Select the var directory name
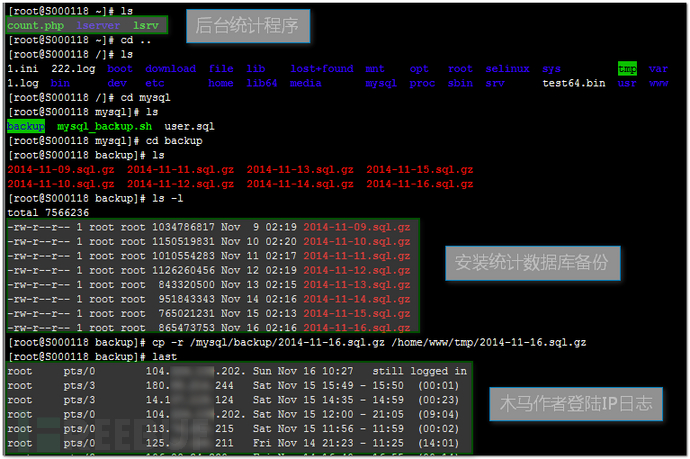 click(x=658, y=69)
